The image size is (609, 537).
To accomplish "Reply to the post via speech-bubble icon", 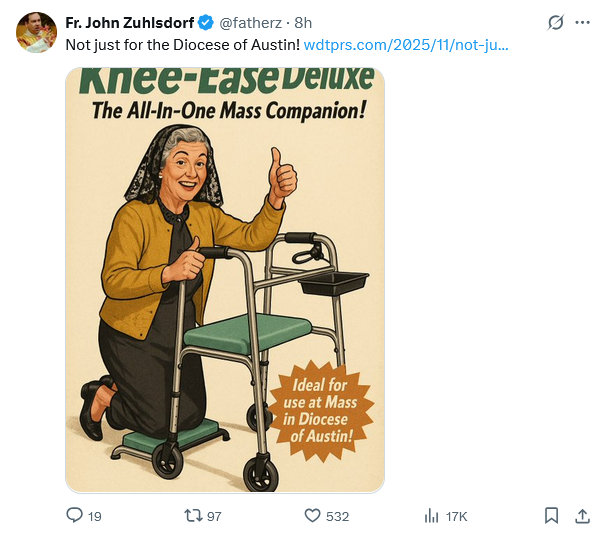I will [74, 516].
